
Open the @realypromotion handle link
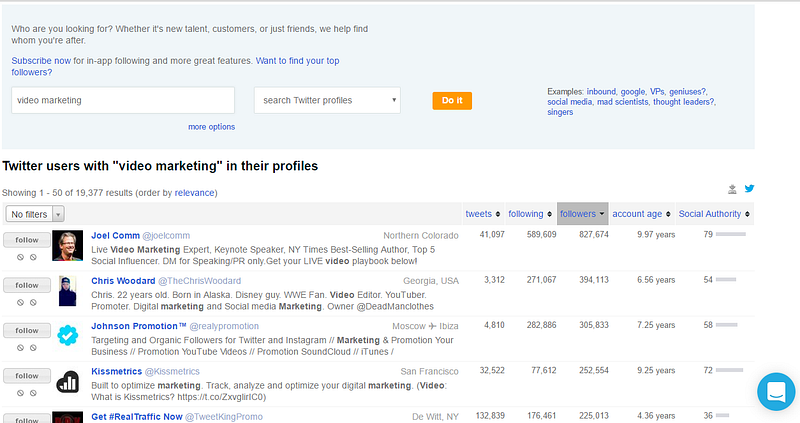(x=224, y=326)
